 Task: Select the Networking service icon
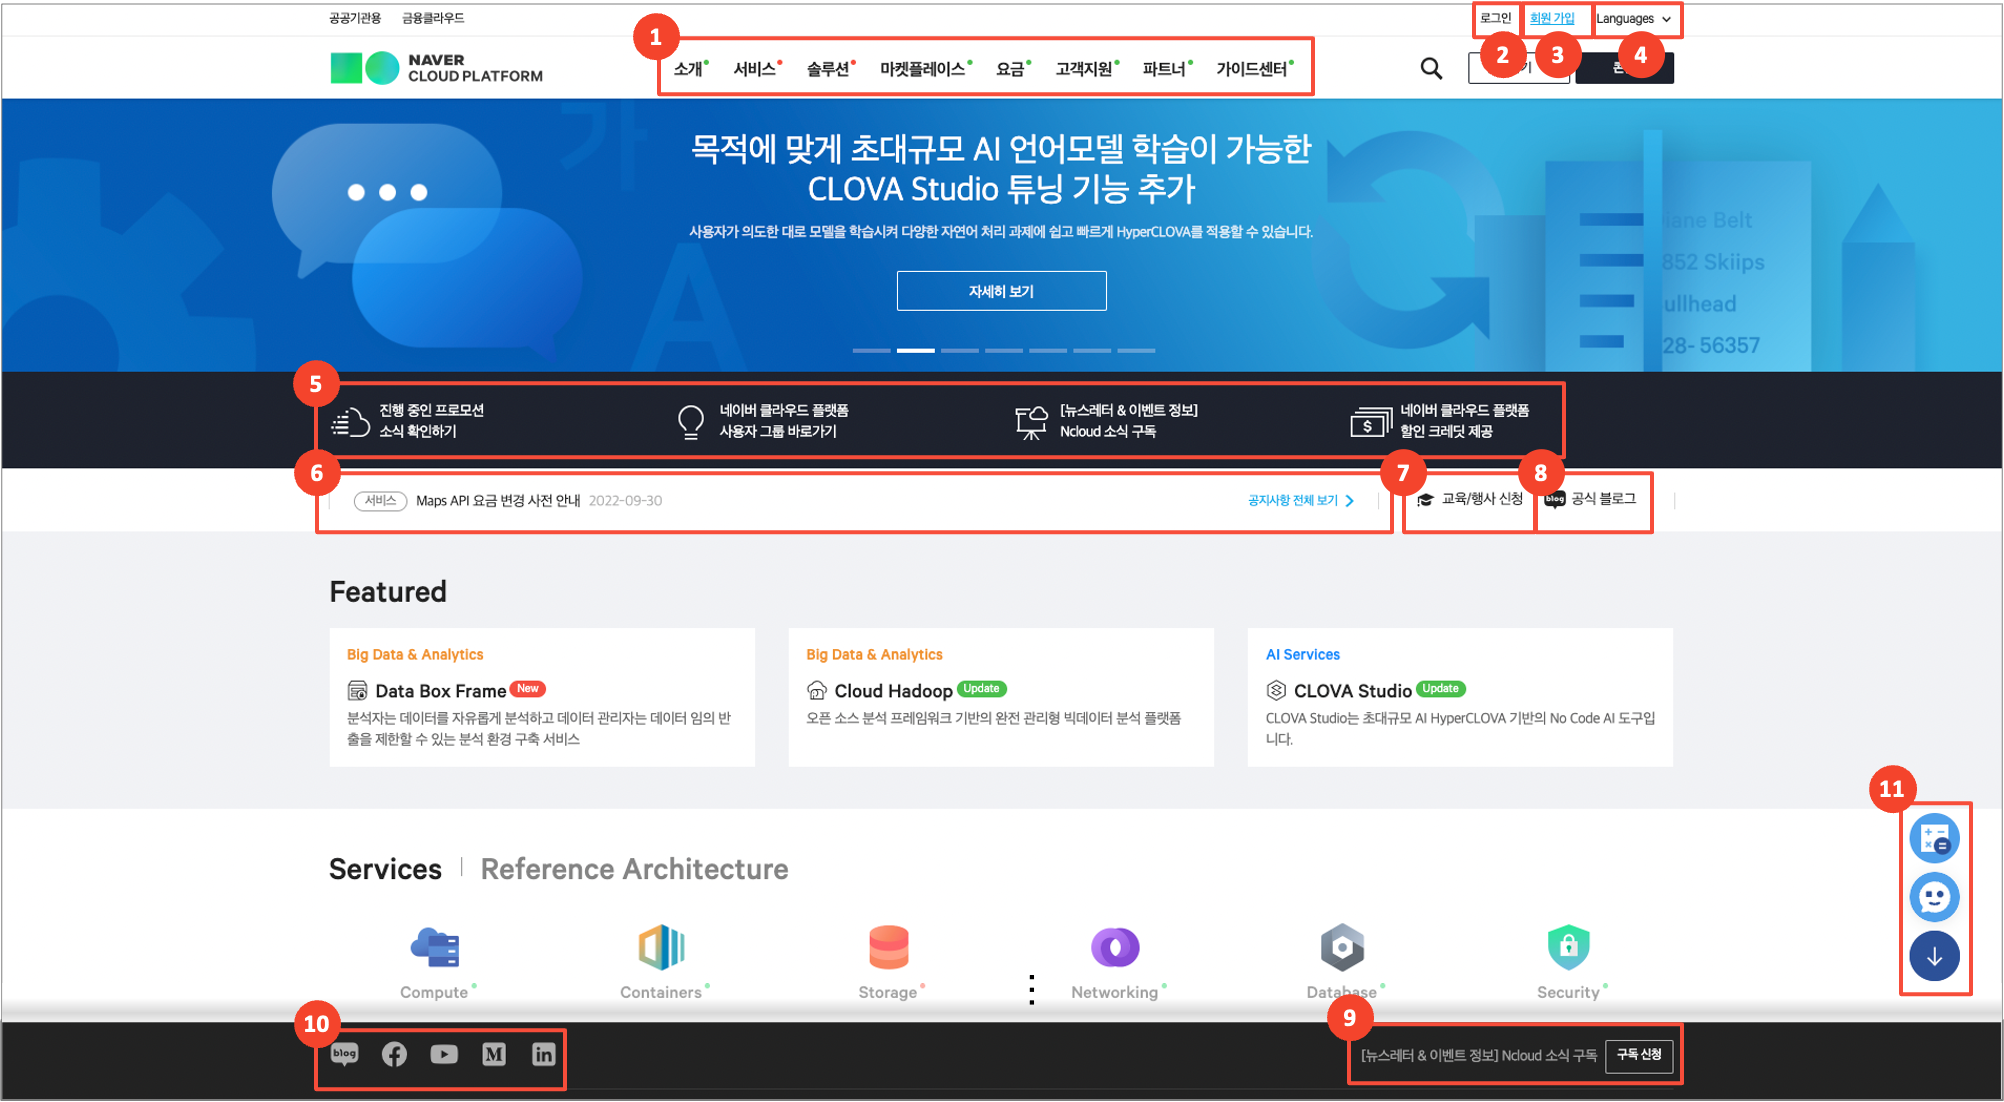(1115, 947)
